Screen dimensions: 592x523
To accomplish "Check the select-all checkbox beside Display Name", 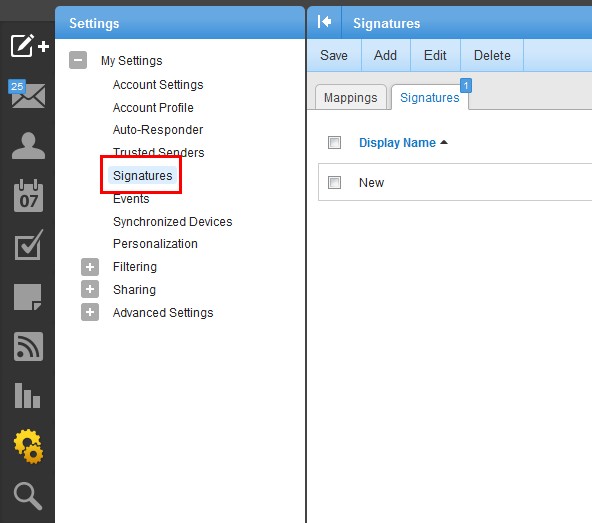I will click(x=334, y=143).
